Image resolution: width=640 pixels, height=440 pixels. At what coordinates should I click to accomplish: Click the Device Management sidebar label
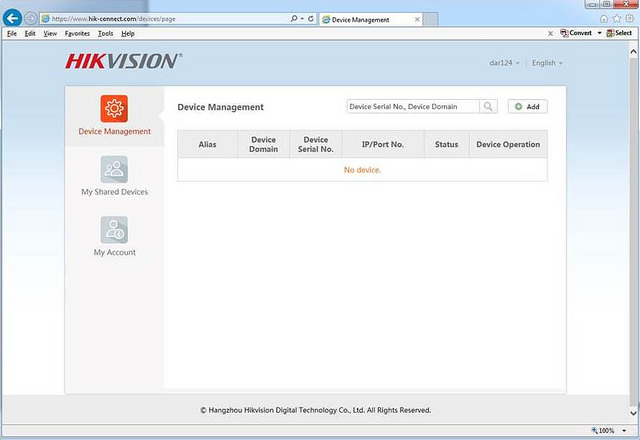(x=115, y=131)
